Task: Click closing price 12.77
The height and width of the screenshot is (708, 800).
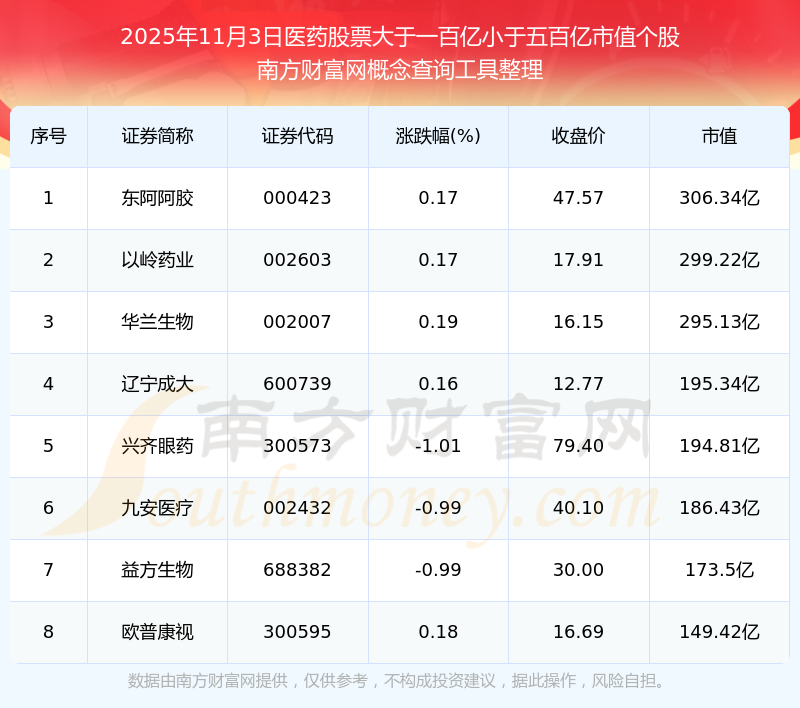Action: pyautogui.click(x=578, y=384)
